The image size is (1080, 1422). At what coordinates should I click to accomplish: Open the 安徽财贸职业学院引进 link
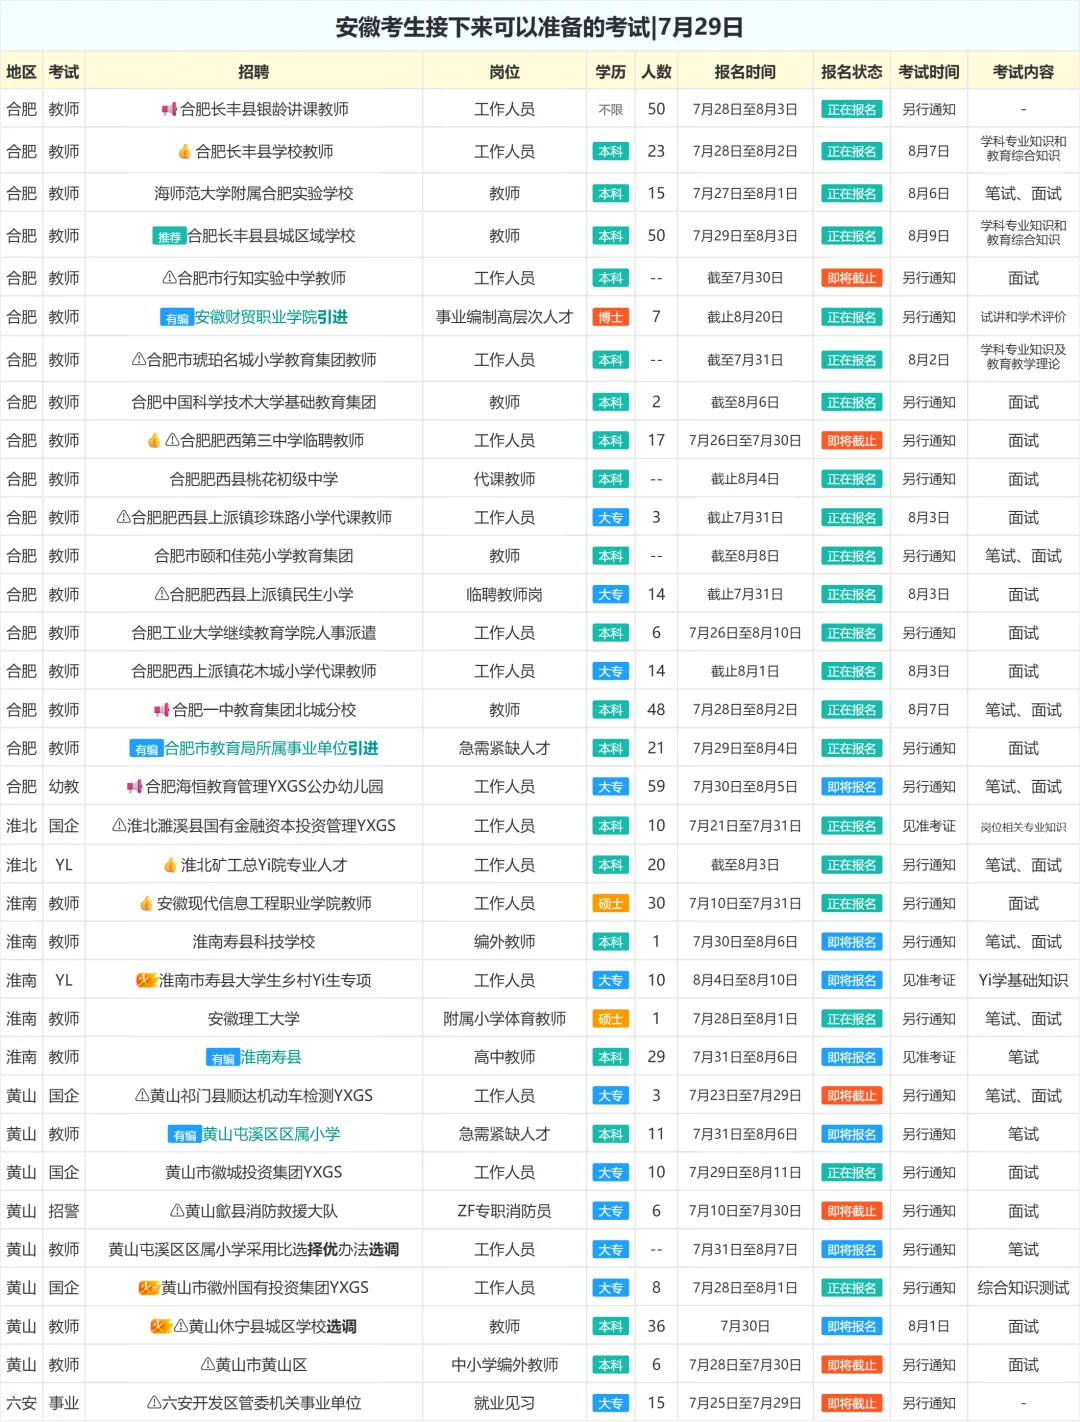[x=271, y=317]
